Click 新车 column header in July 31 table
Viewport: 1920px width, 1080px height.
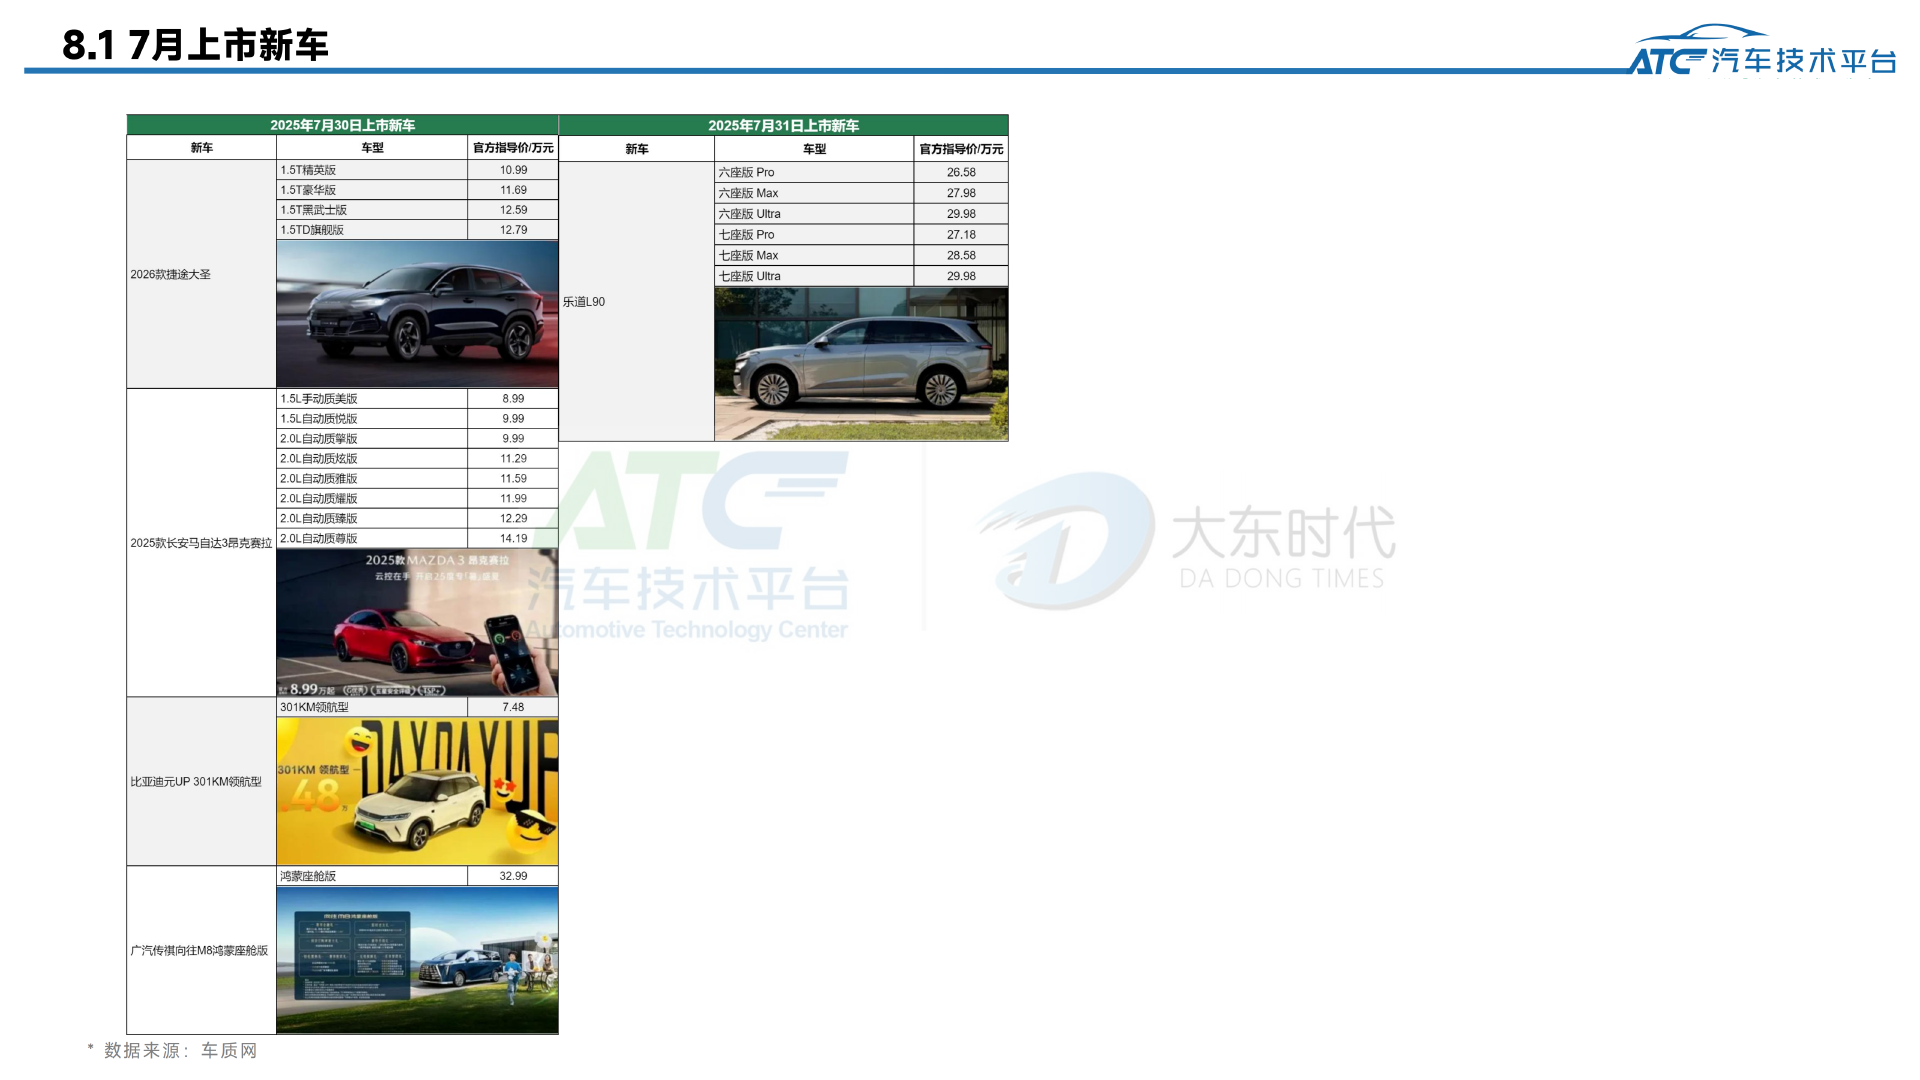point(636,149)
